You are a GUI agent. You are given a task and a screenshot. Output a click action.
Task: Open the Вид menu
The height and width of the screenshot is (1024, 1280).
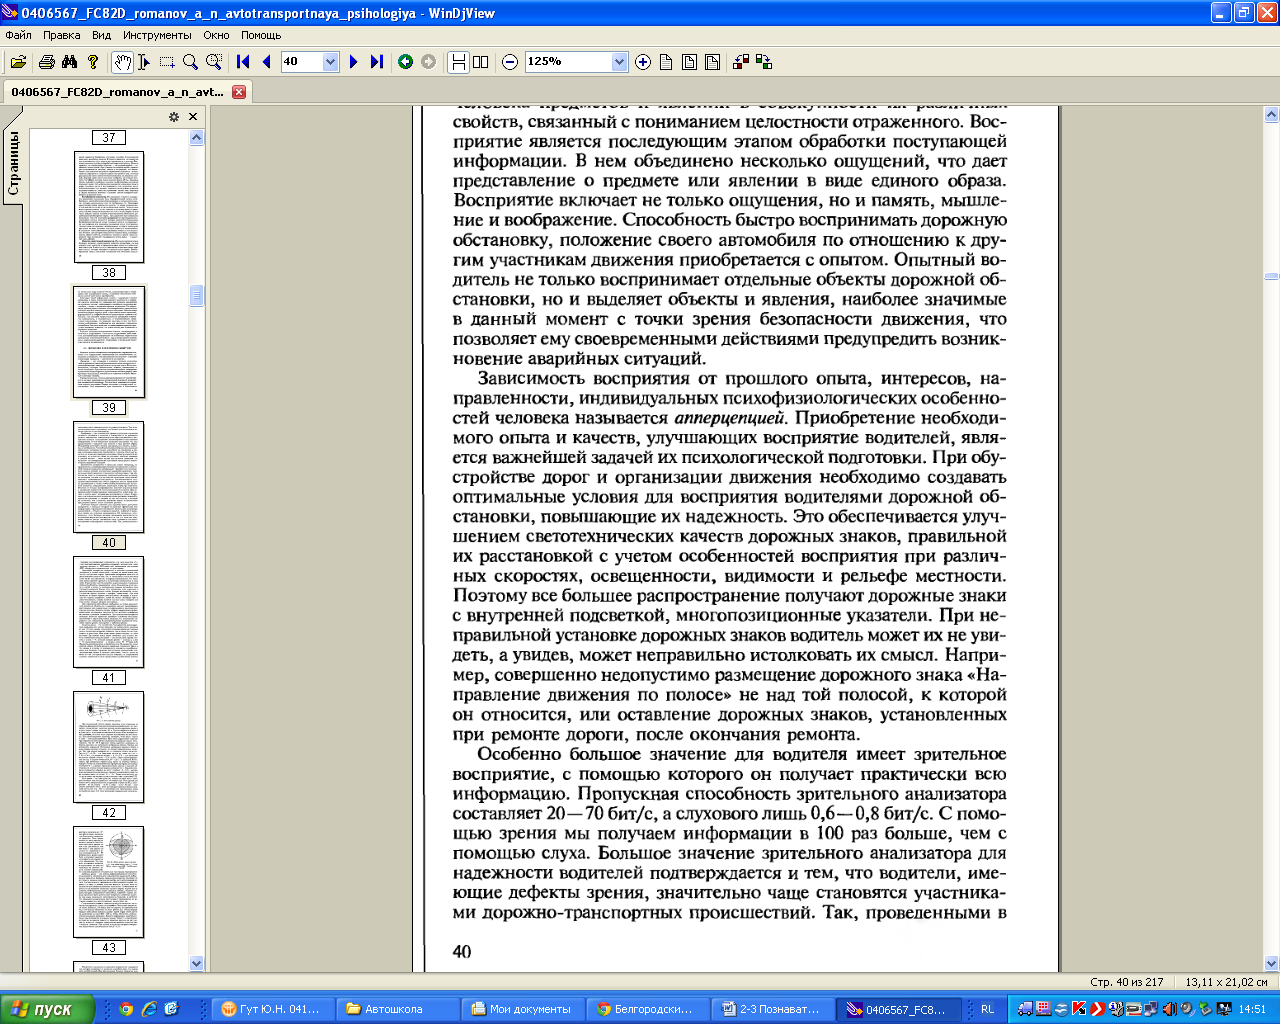coord(102,35)
